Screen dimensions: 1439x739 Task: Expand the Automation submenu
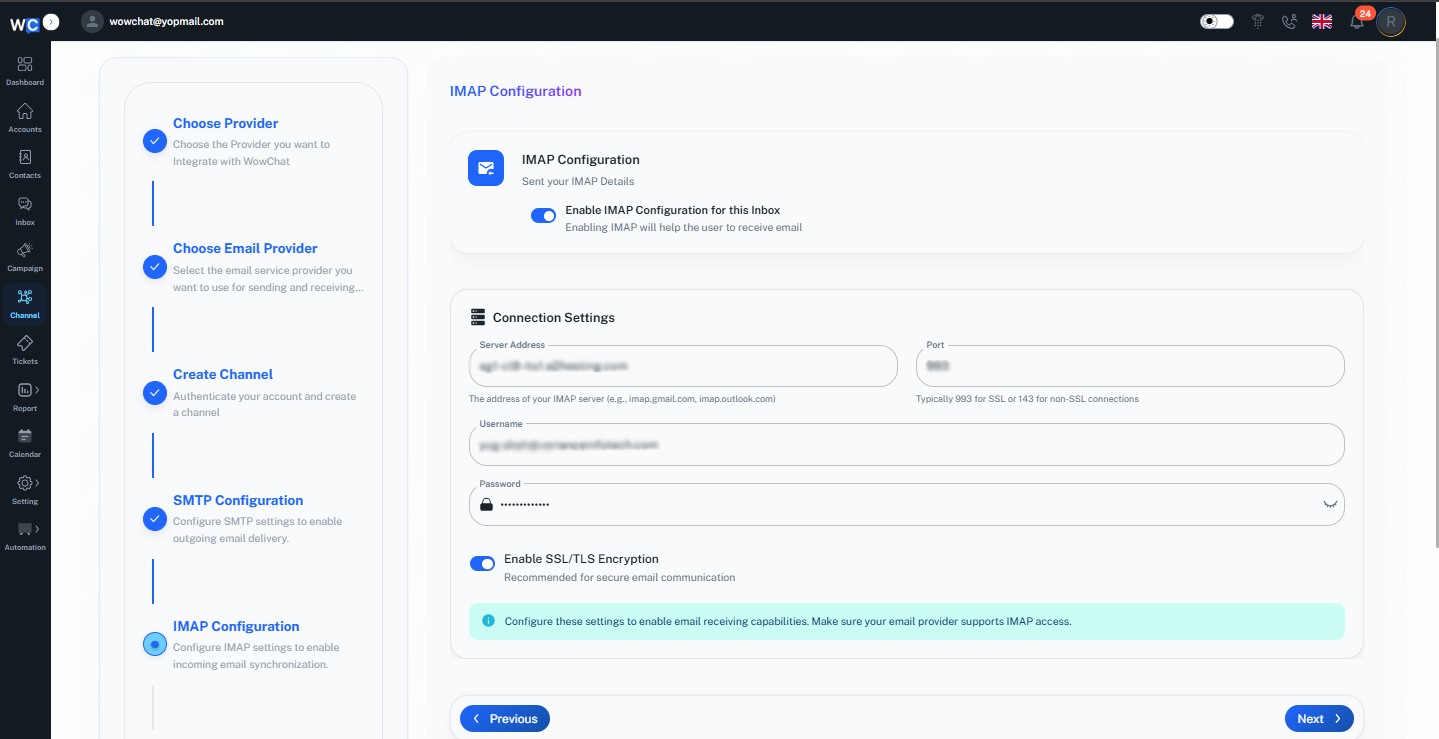(37, 529)
